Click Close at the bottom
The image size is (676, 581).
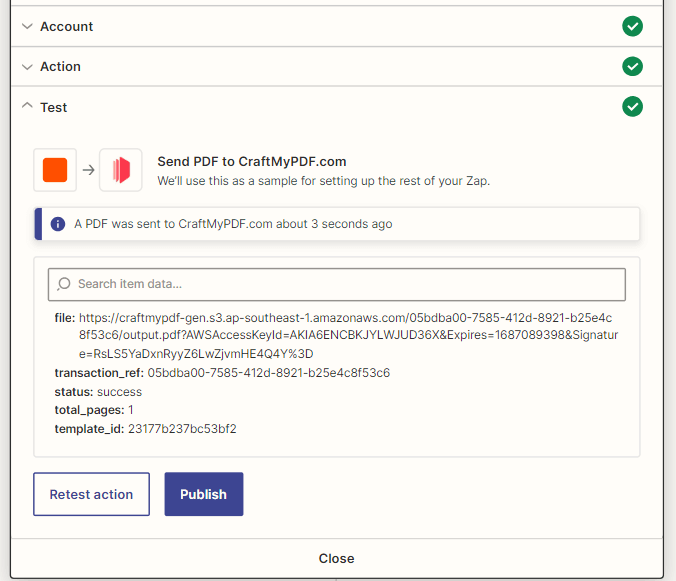point(336,558)
